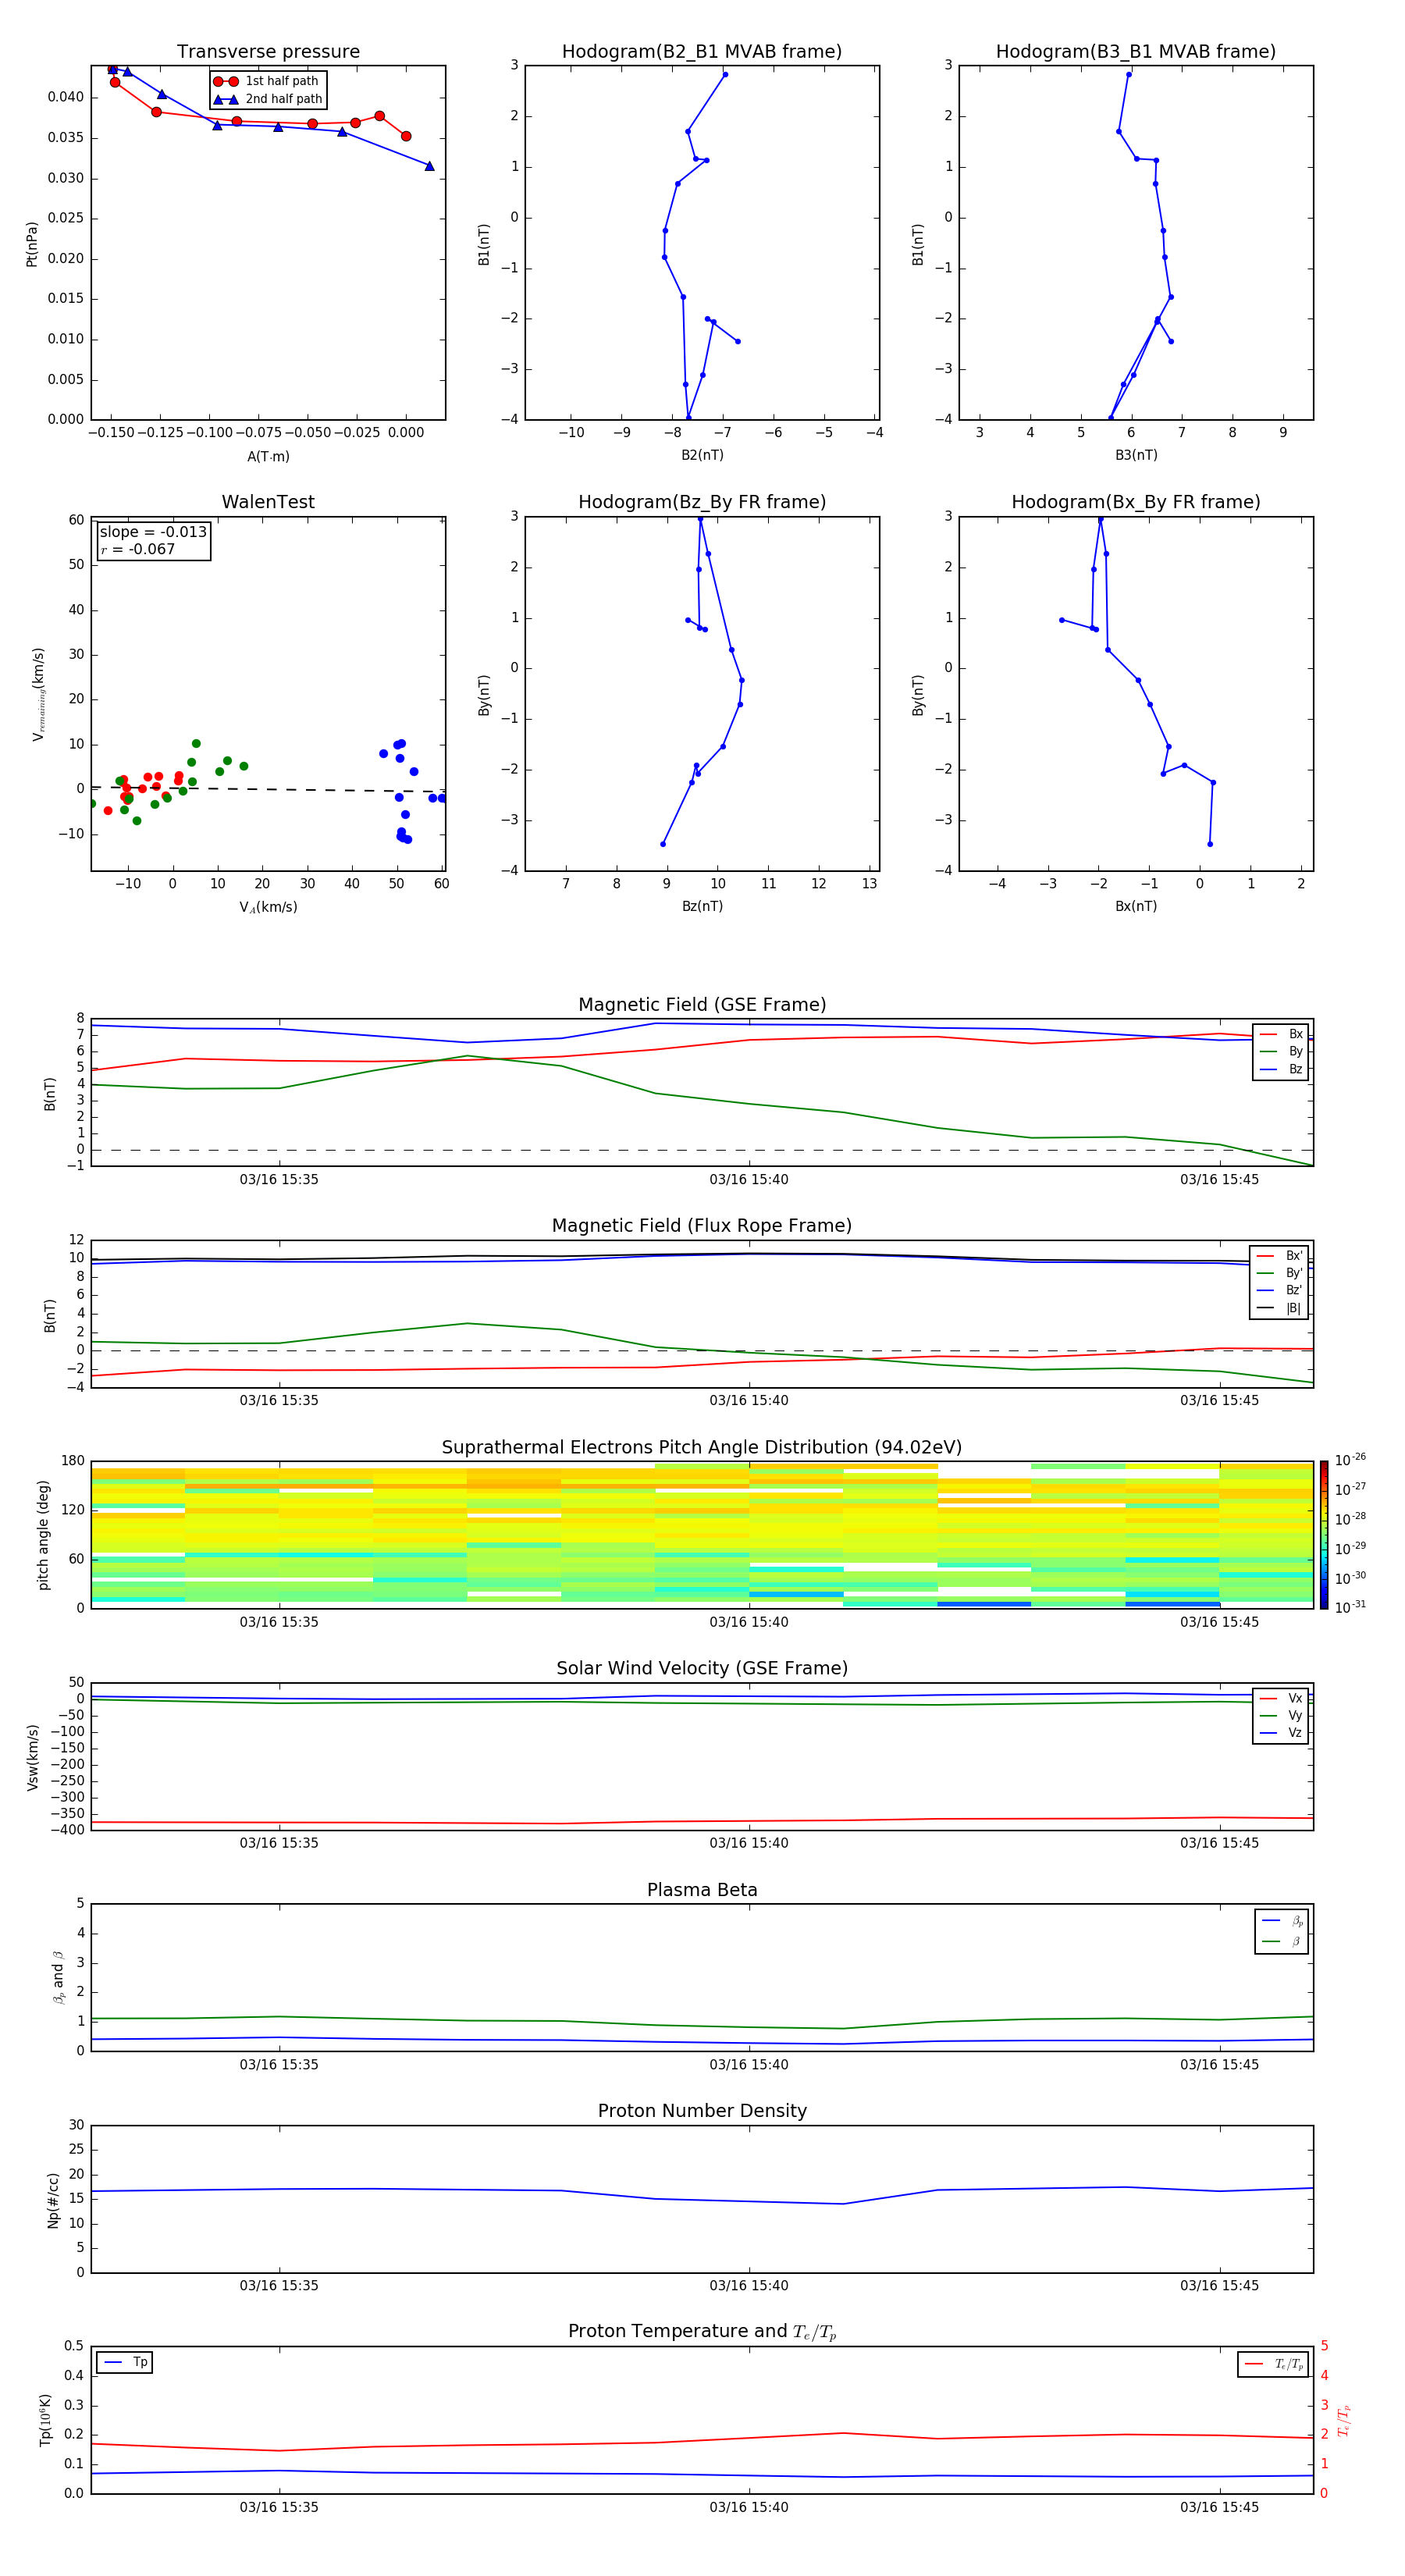Select "Bx" in GSE magnetic field legend

point(1282,1034)
